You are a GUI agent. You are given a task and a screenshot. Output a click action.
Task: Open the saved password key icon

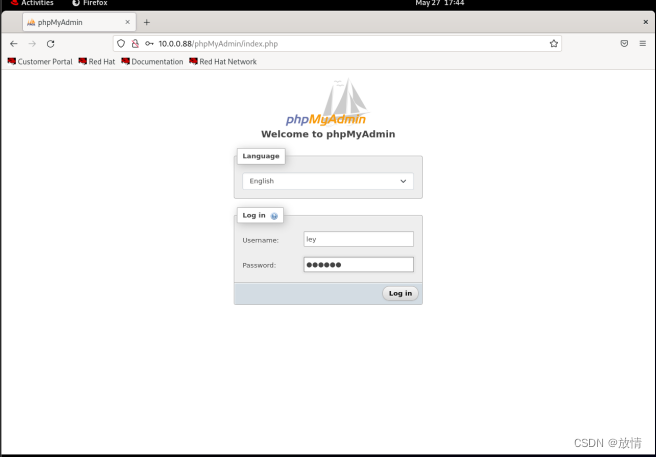[x=149, y=44]
